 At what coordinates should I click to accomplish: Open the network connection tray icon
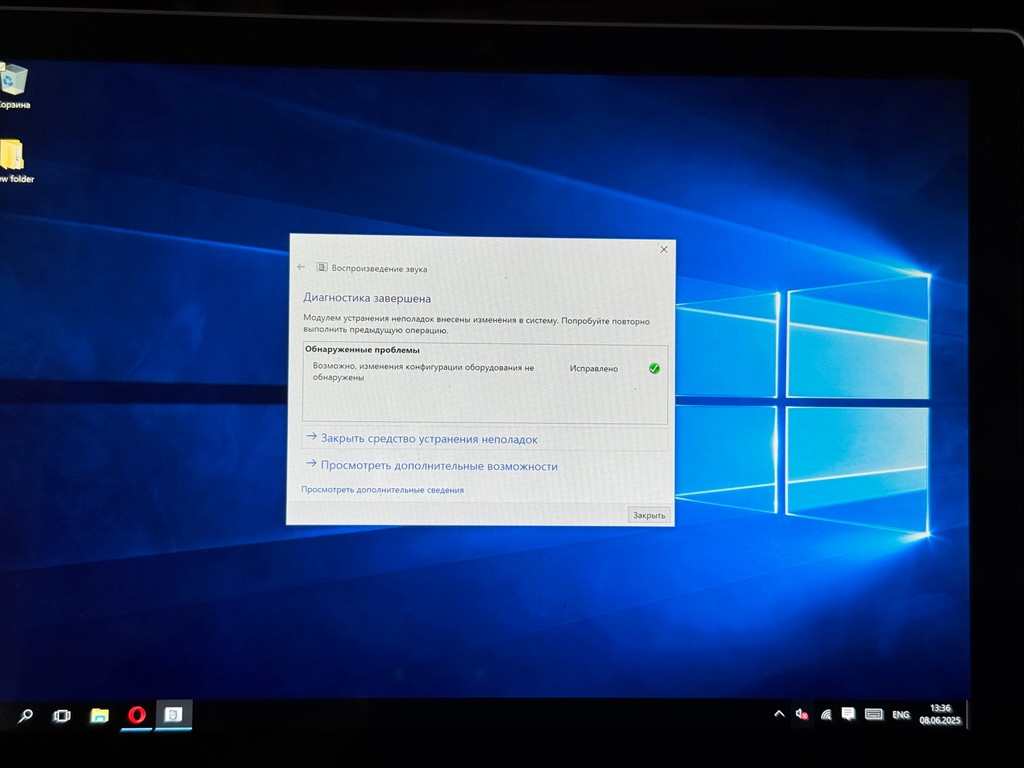pyautogui.click(x=826, y=715)
